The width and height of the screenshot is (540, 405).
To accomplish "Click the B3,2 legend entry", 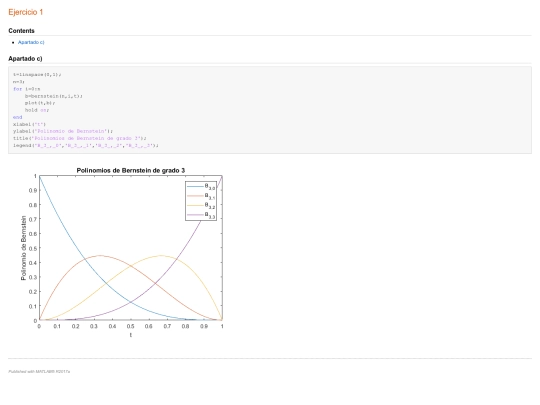I will pyautogui.click(x=201, y=205).
